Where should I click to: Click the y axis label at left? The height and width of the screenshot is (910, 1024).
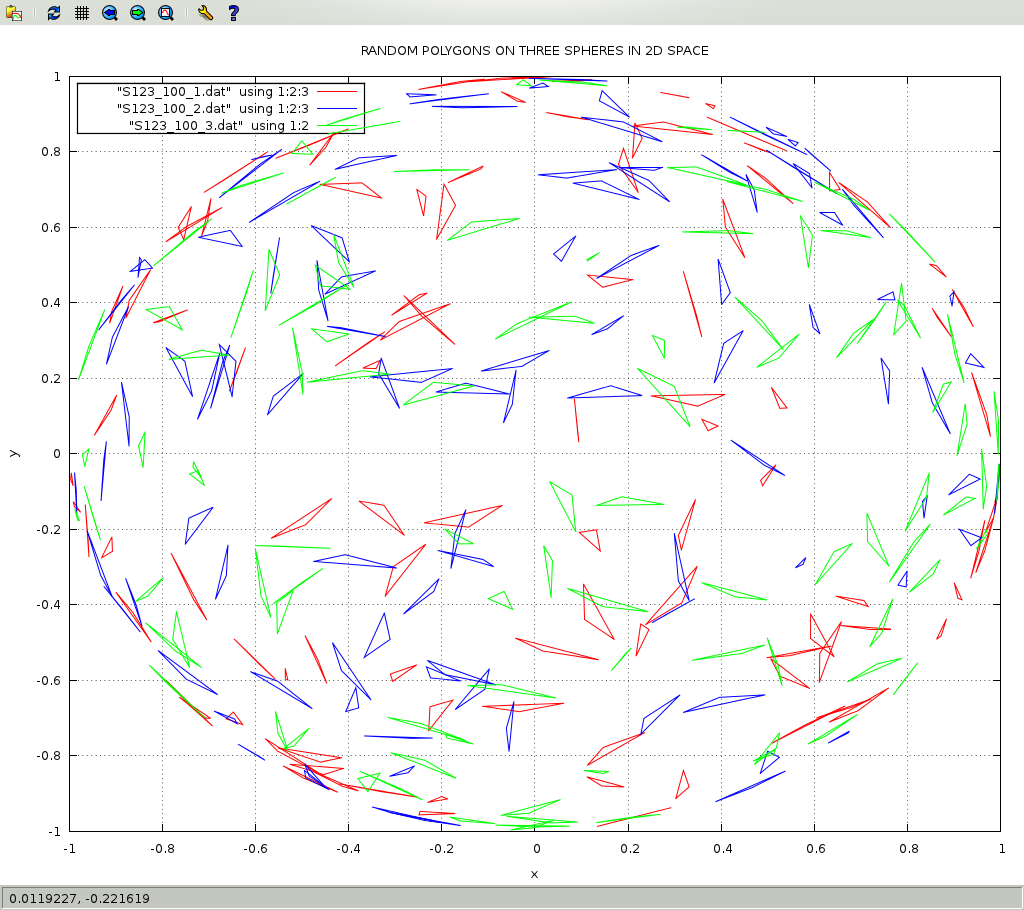click(13, 453)
